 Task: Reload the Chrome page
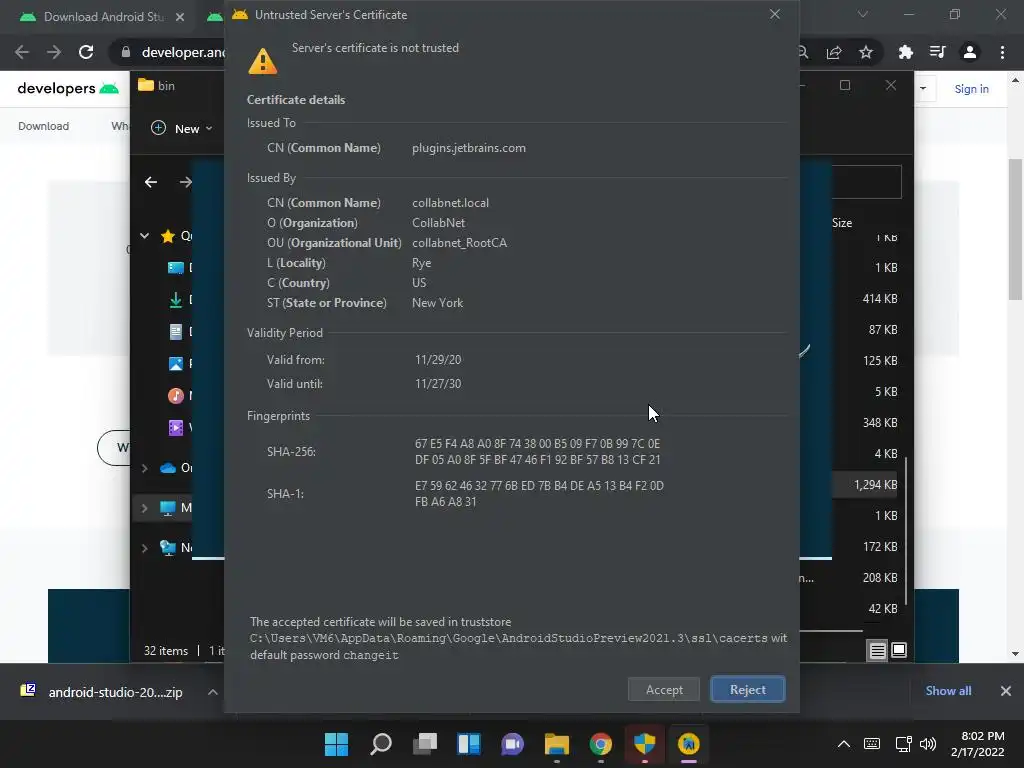pyautogui.click(x=86, y=52)
